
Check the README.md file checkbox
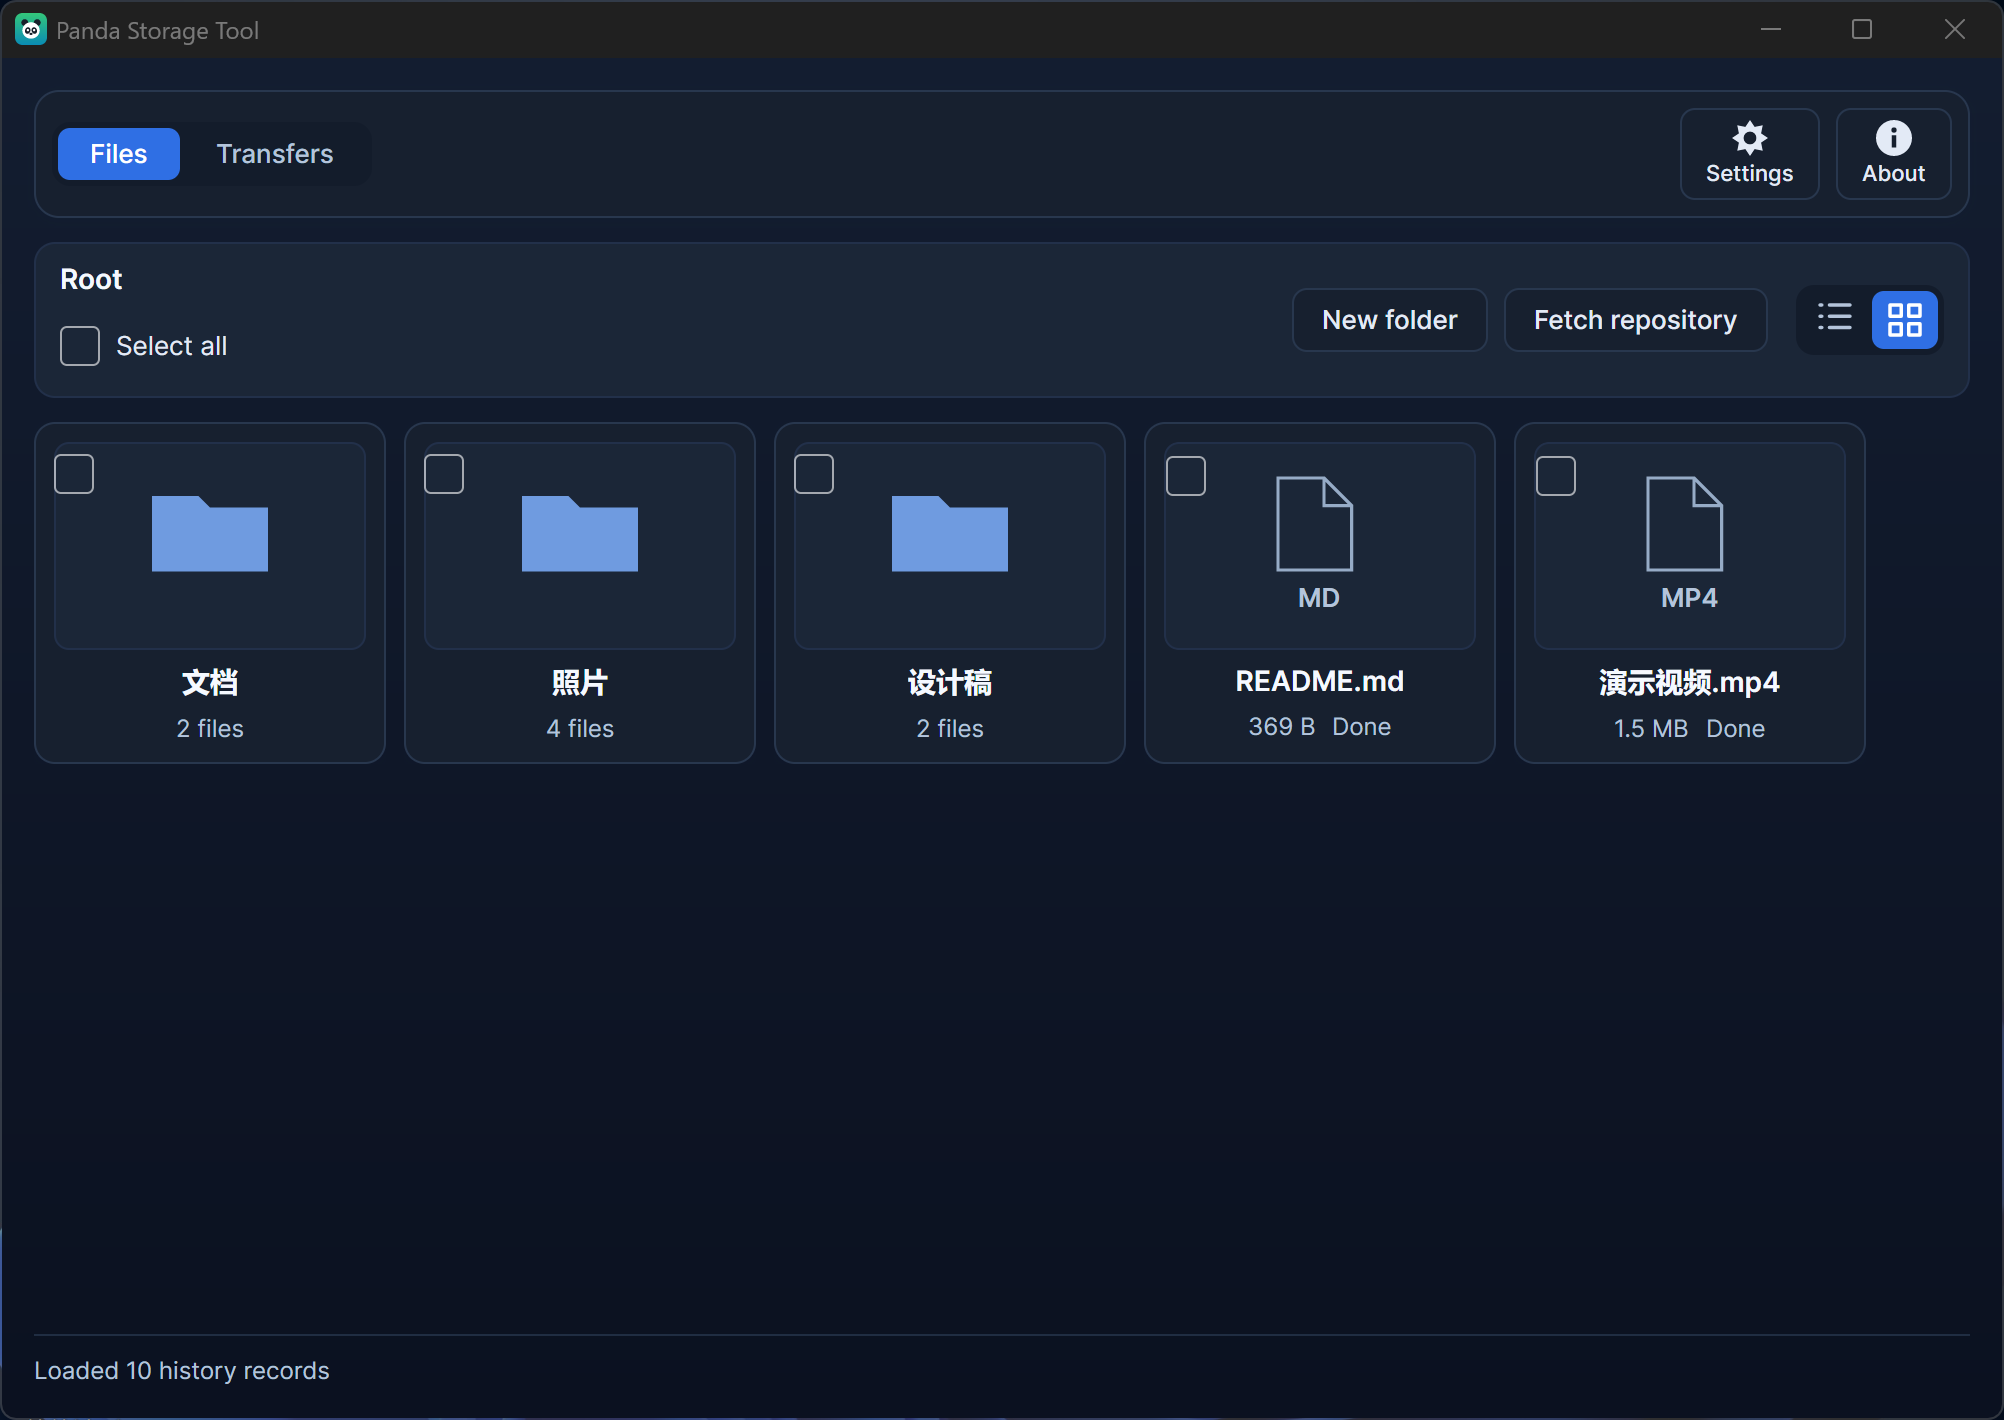[1186, 476]
